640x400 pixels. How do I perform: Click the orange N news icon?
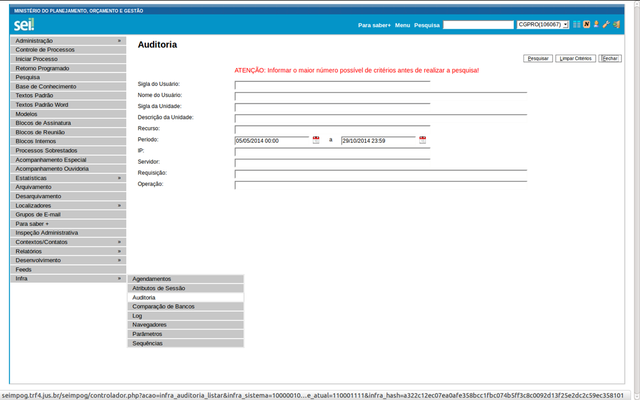tap(586, 23)
